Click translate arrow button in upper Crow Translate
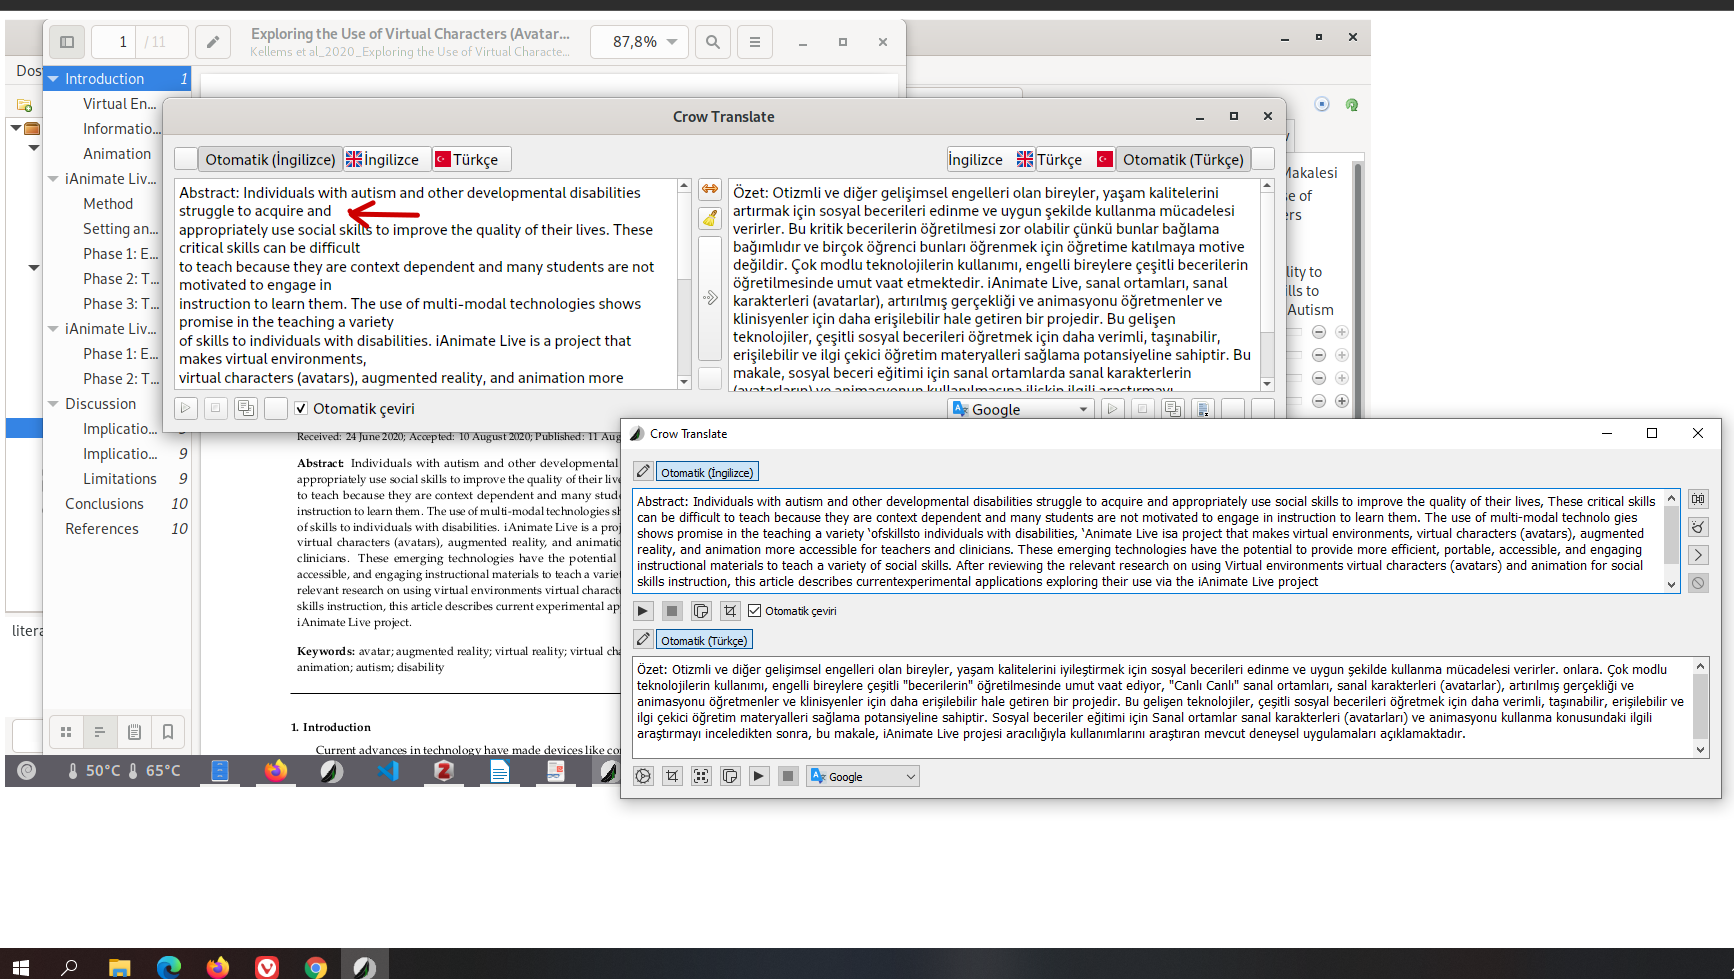1734x979 pixels. tap(710, 298)
